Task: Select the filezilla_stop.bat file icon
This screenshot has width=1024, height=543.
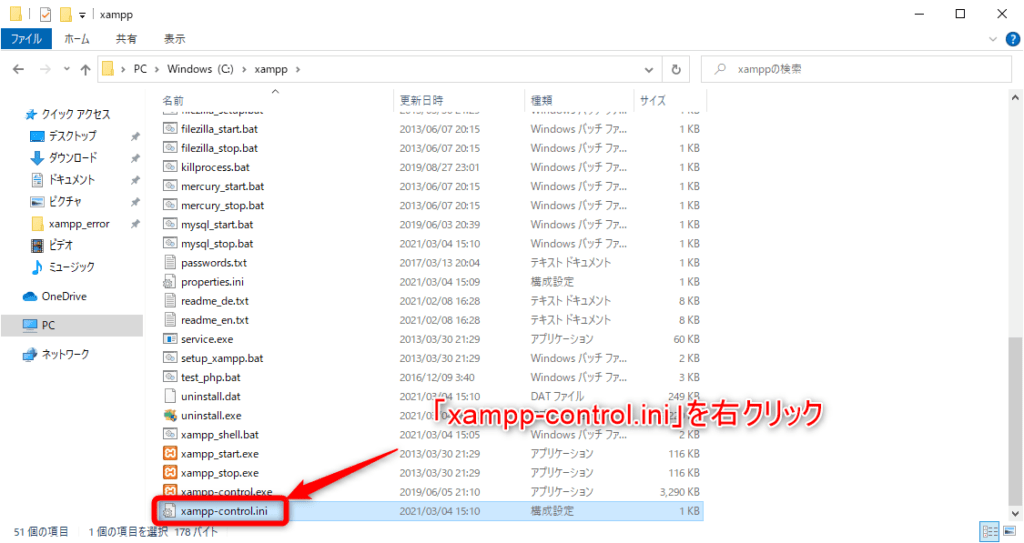Action: tap(170, 148)
